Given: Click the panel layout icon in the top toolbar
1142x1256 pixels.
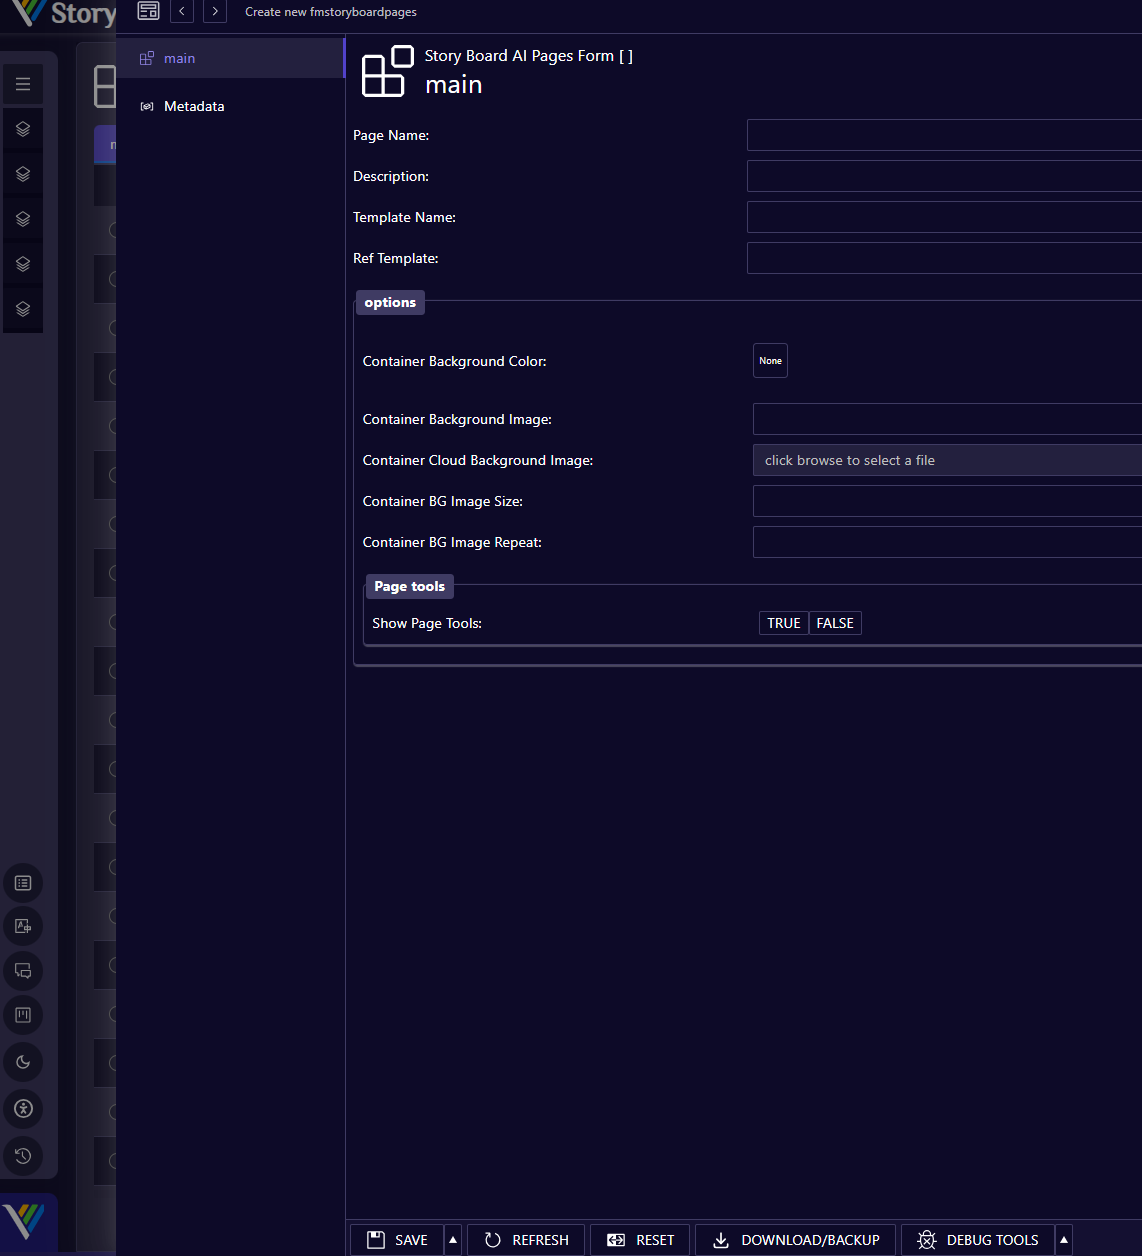Looking at the screenshot, I should point(148,11).
